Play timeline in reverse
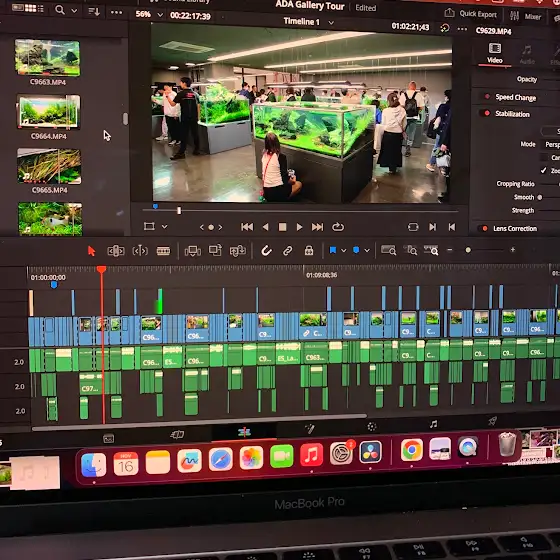The width and height of the screenshot is (560, 560). click(265, 227)
